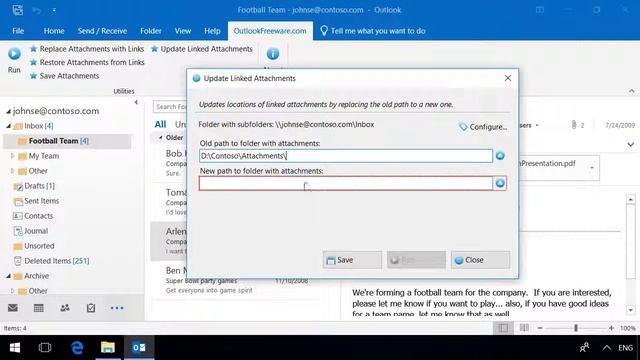Open File Explorer from taskbar

[x=108, y=348]
